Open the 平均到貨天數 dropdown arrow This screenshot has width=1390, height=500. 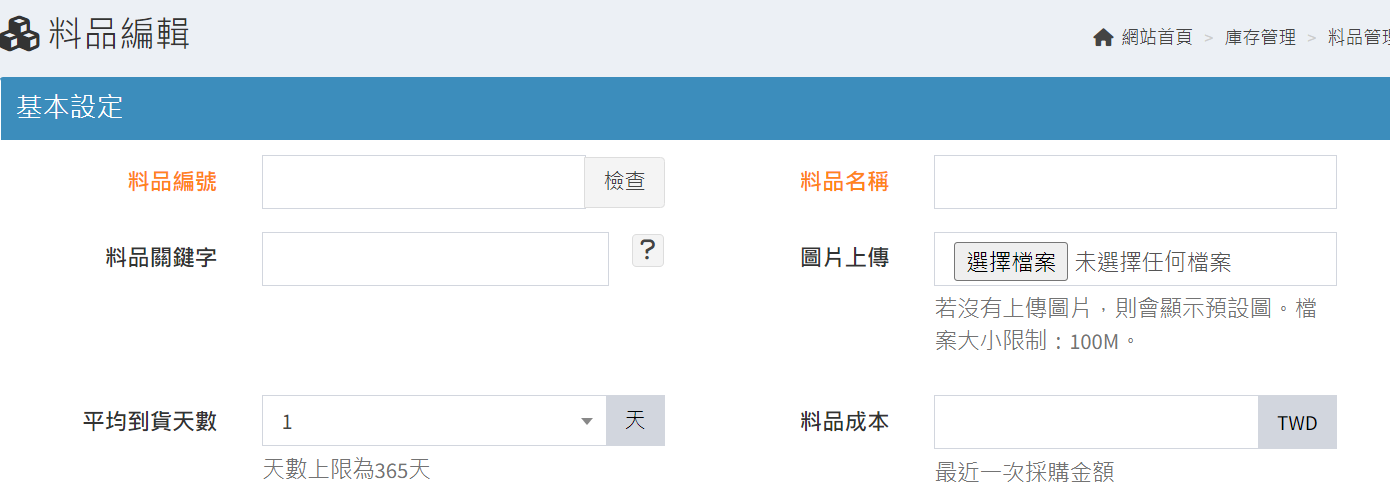click(587, 421)
